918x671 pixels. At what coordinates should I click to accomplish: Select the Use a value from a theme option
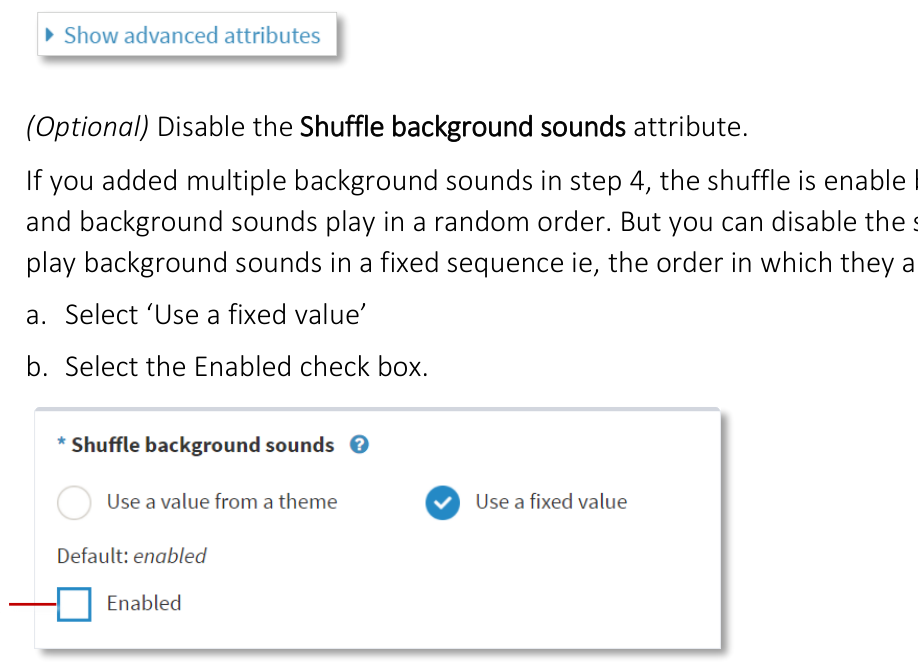pos(74,503)
